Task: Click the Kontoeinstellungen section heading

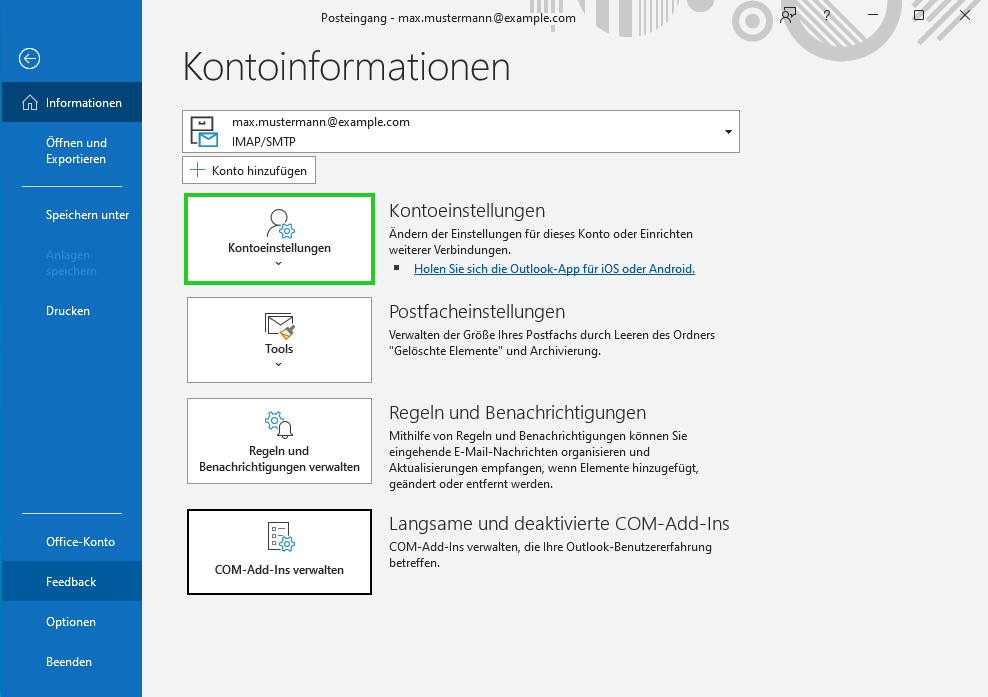Action: click(x=467, y=210)
